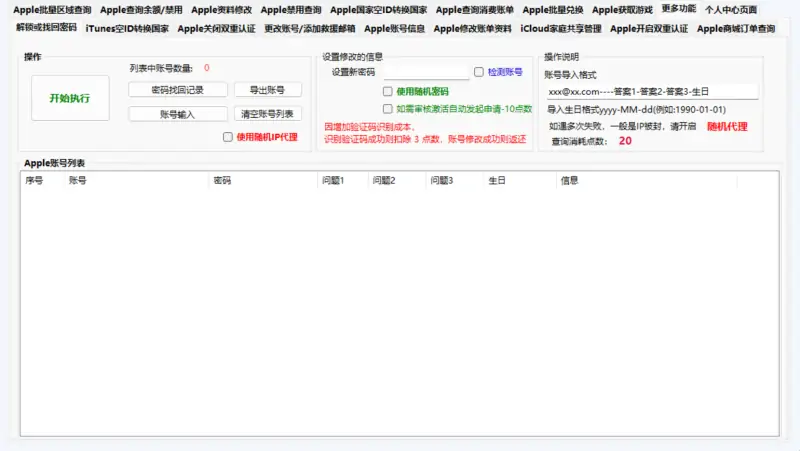Click the green 开始执行 button

pos(69,98)
